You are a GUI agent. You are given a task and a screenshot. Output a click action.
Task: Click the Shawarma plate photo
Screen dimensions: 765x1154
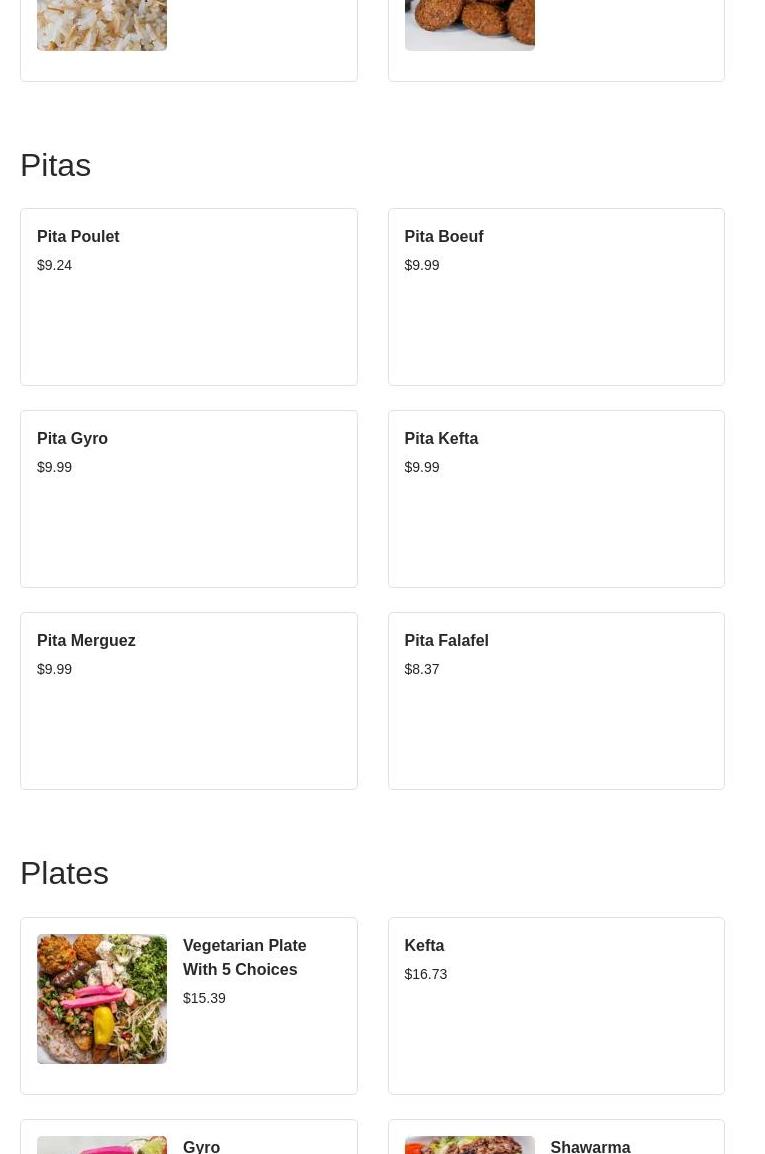[469, 1145]
